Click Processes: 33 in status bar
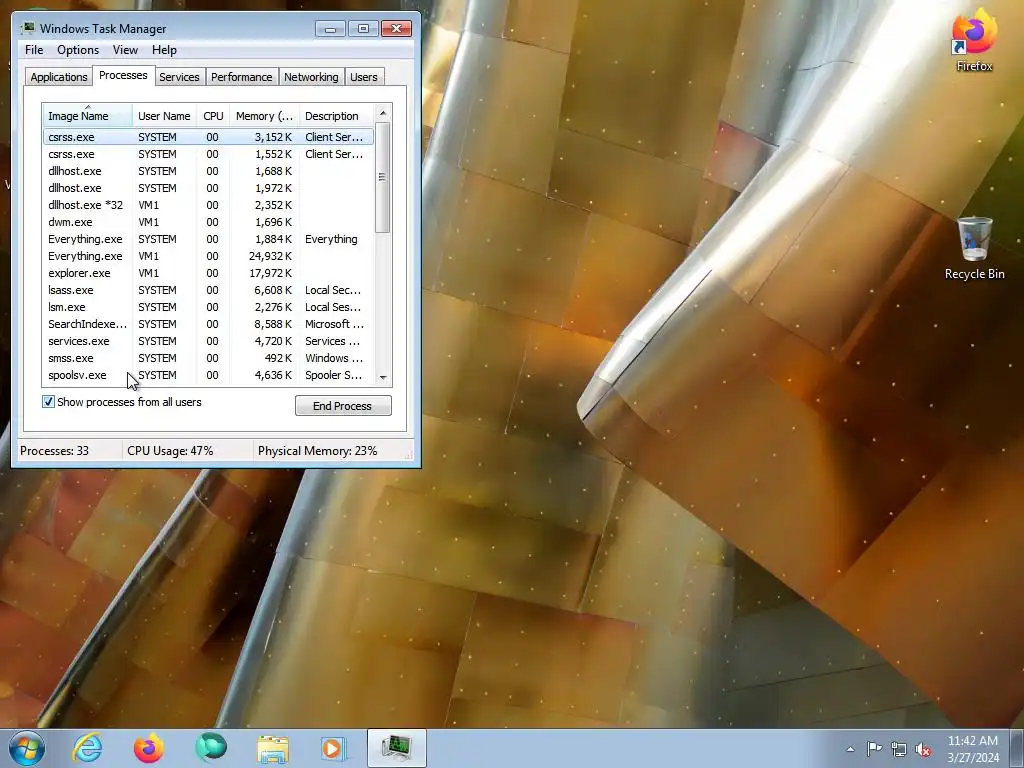Screen dimensions: 1024x768 click(x=54, y=451)
